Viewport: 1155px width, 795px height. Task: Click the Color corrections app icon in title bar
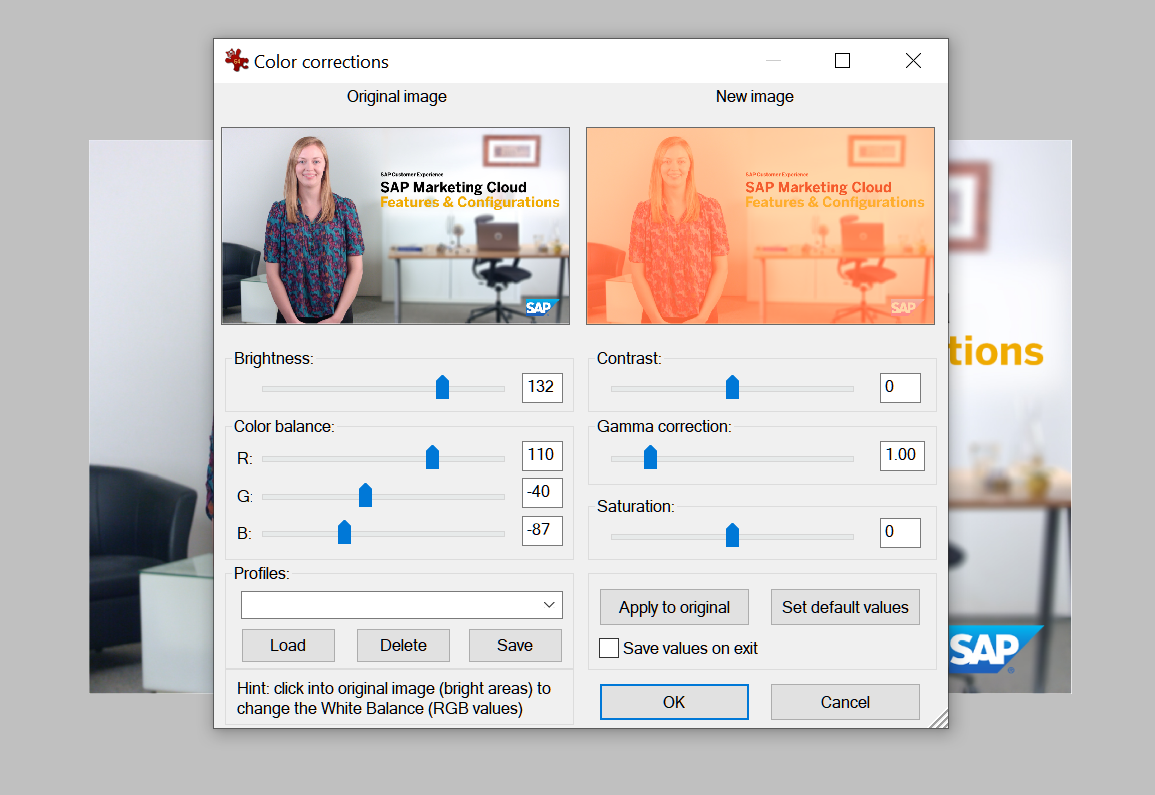pos(236,60)
